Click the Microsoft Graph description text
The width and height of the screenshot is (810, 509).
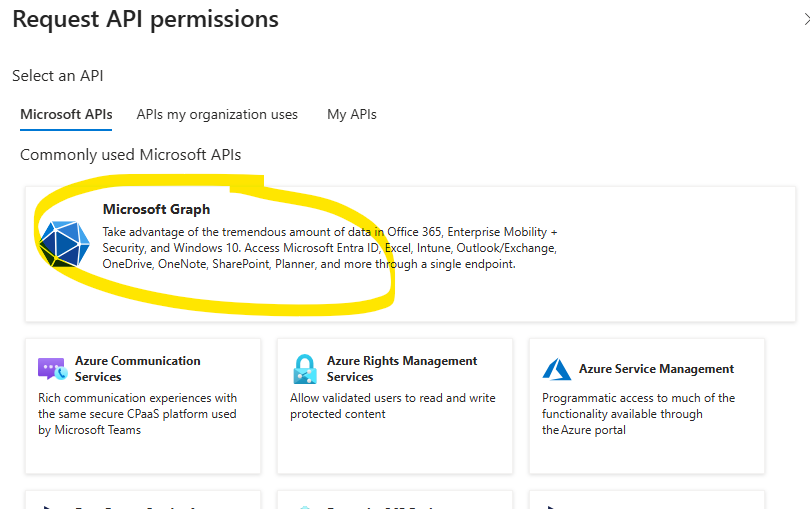click(x=329, y=248)
